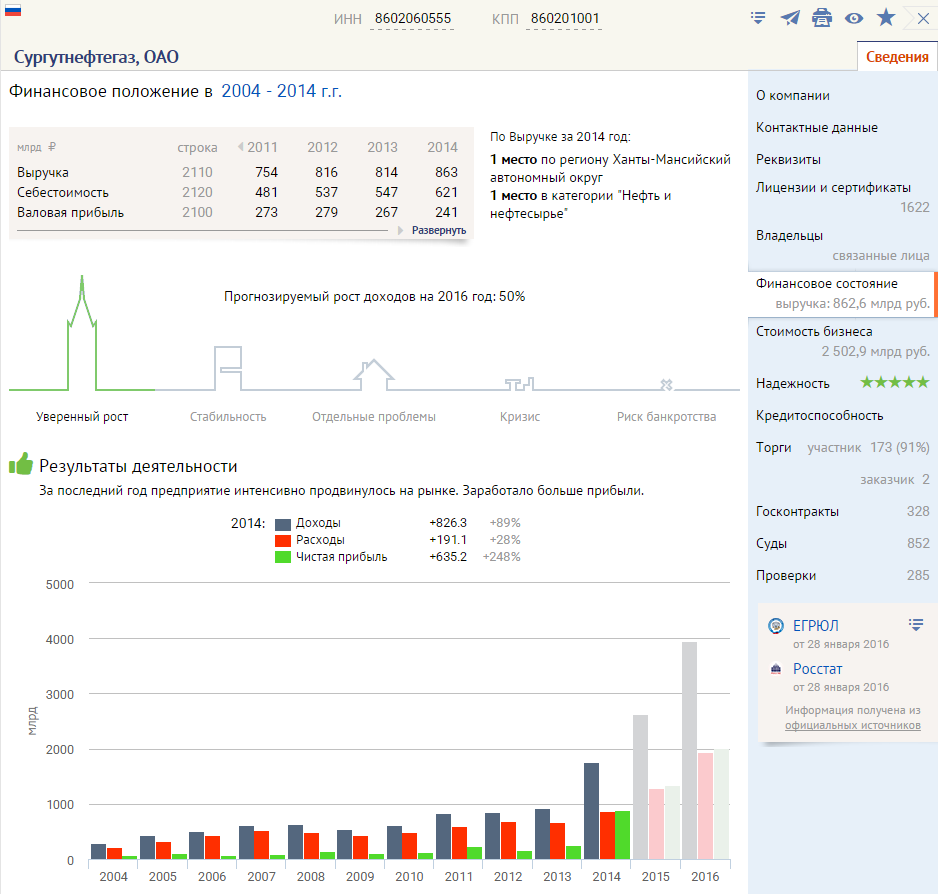This screenshot has width=938, height=894.
Task: Show earlier years with arrow before 2011
Action: point(240,147)
